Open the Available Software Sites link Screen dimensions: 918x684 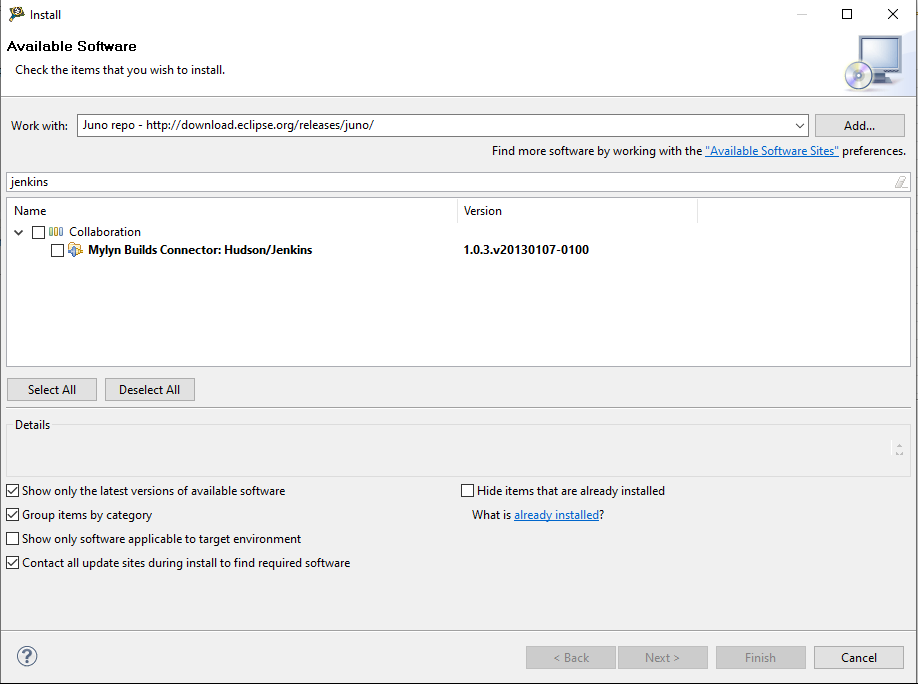[772, 151]
